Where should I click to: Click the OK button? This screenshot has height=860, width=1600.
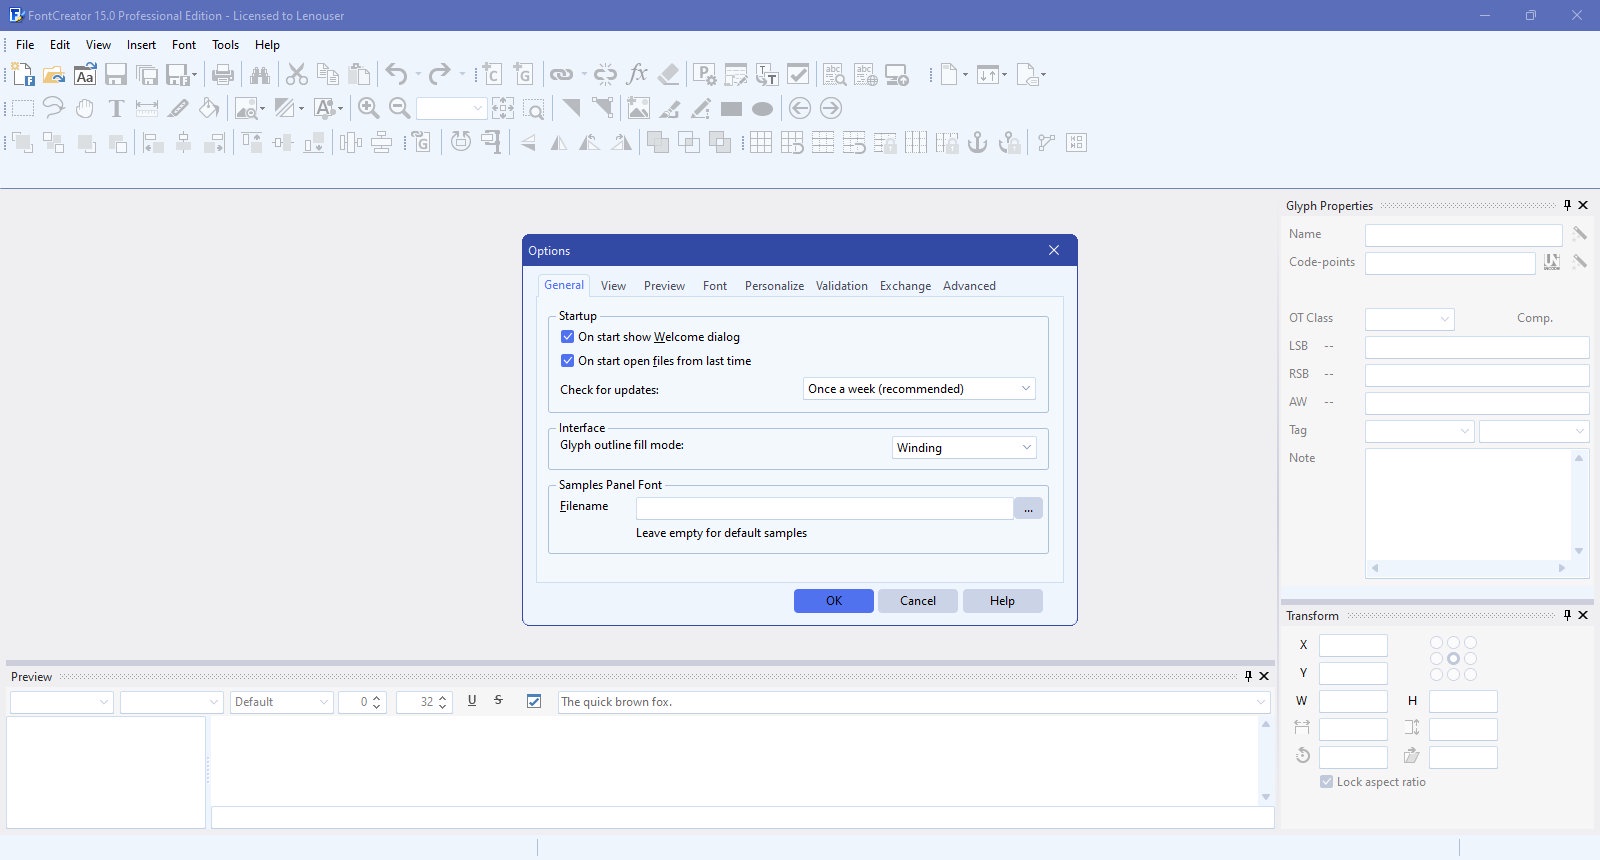point(834,601)
